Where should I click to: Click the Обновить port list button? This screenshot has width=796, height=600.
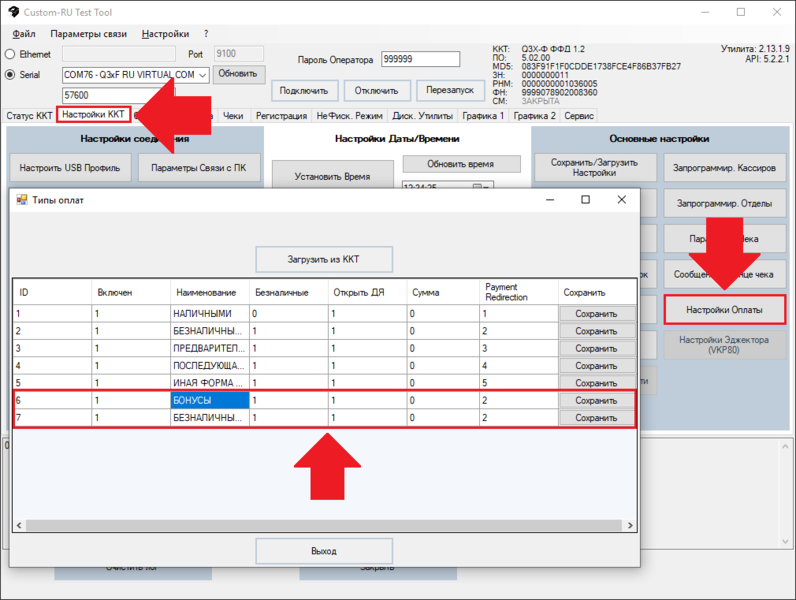click(238, 74)
